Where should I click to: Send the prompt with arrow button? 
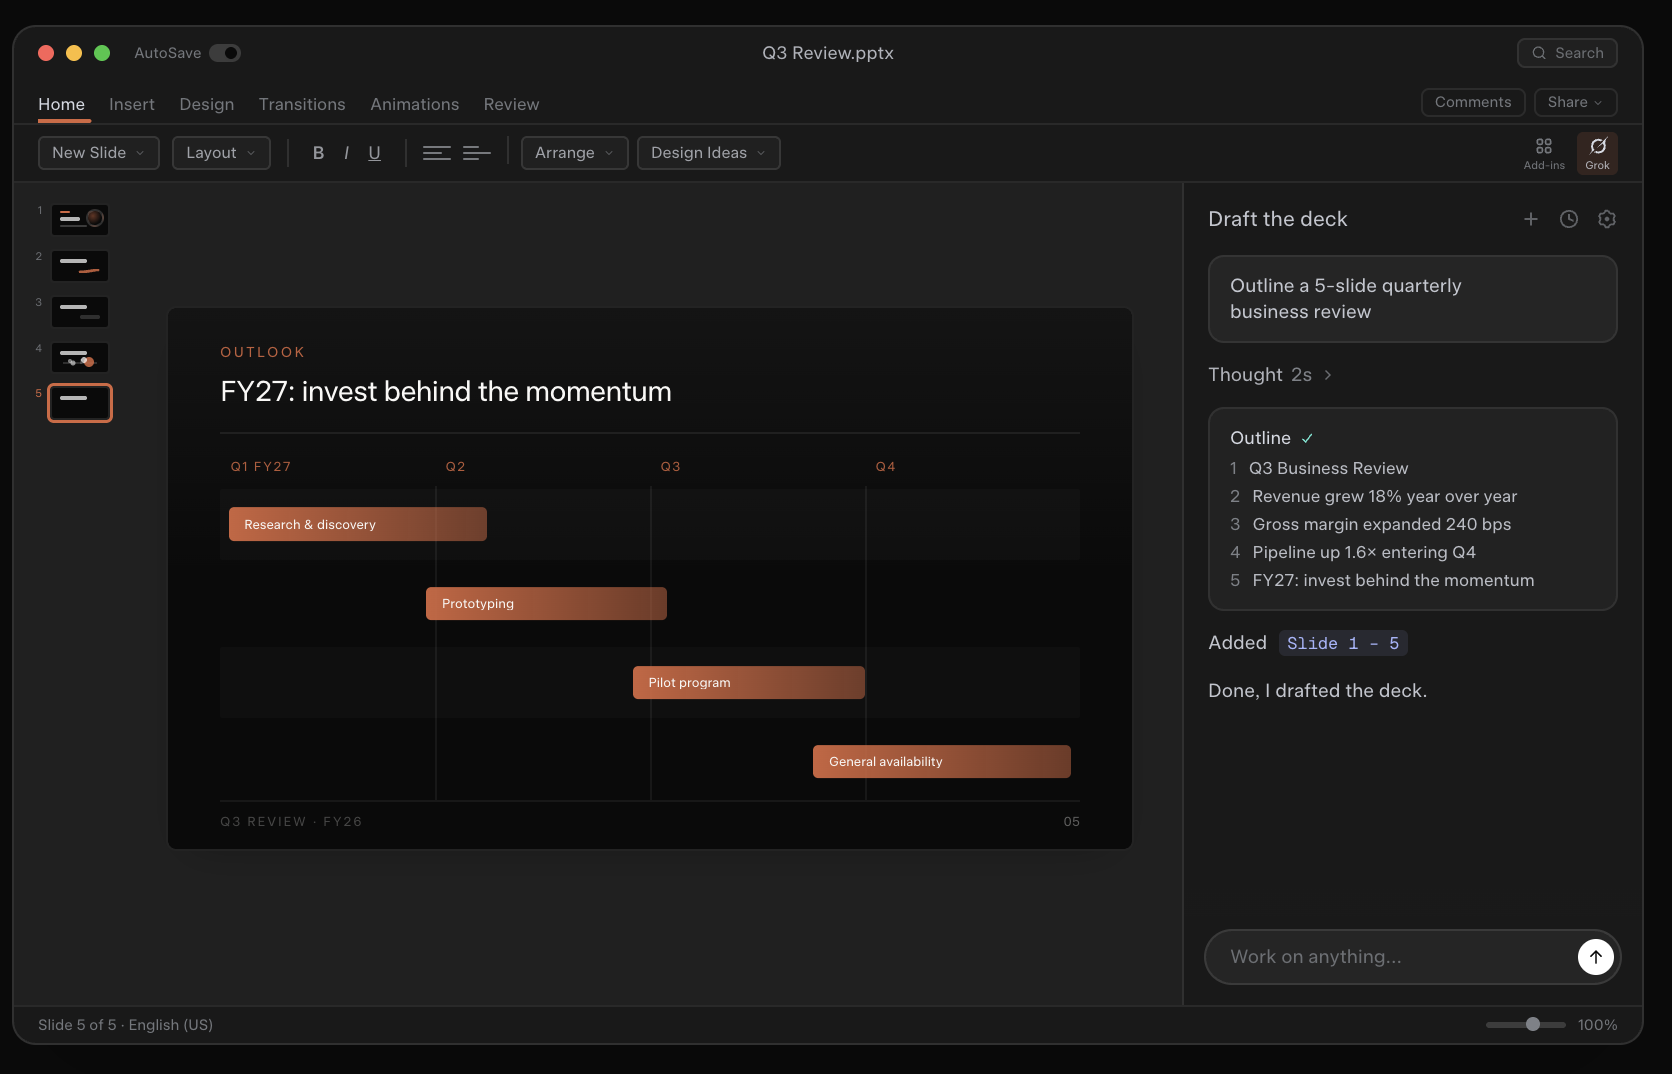click(x=1596, y=957)
